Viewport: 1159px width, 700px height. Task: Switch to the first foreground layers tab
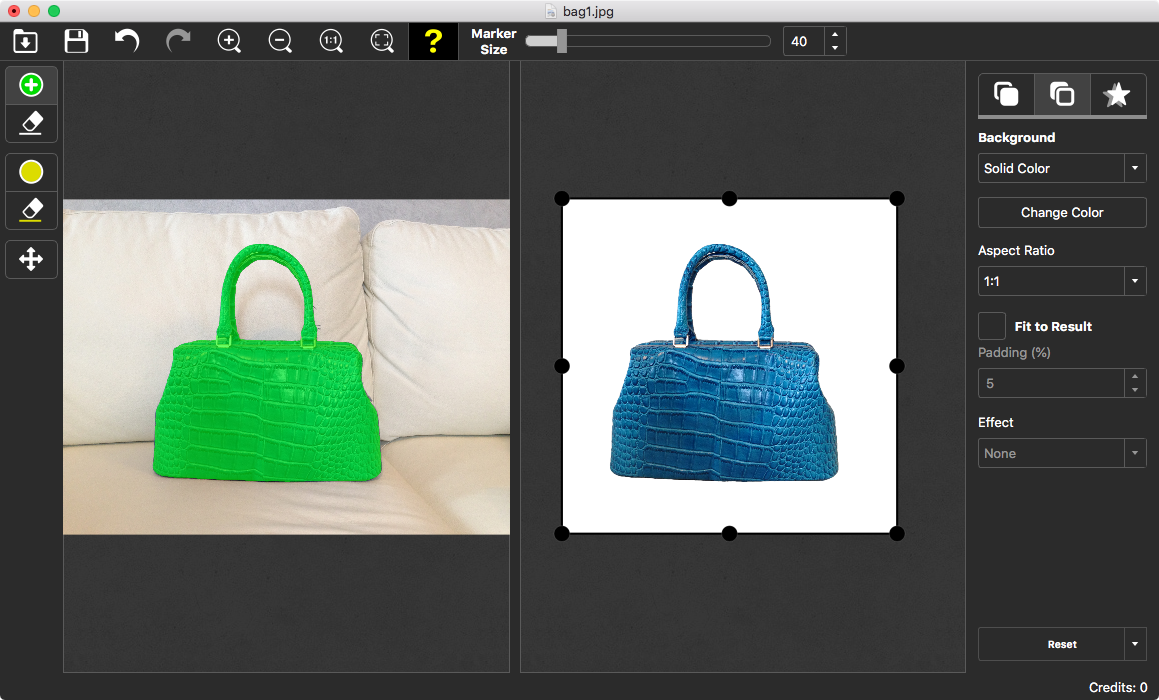(x=1006, y=95)
